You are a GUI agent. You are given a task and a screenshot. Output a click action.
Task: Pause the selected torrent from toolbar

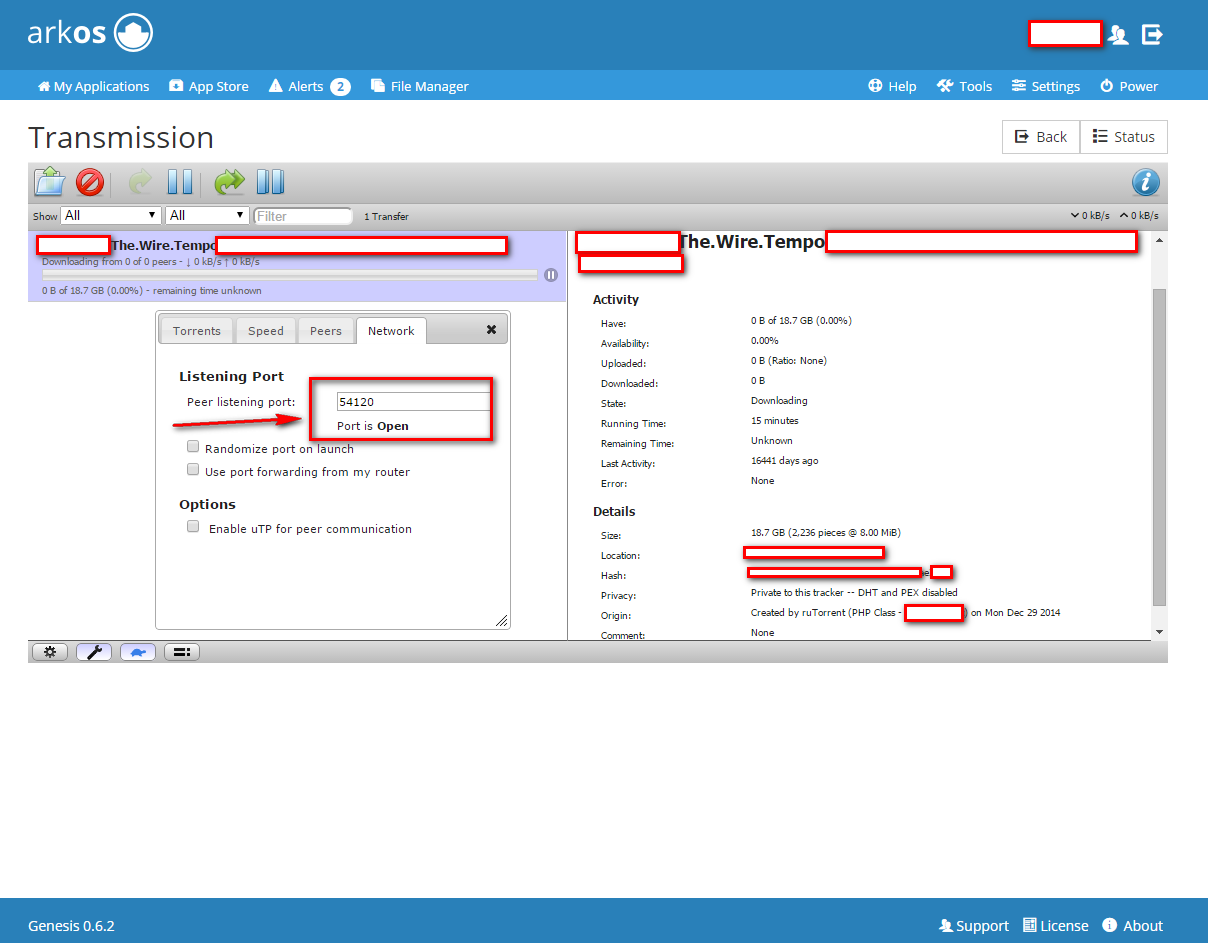tap(180, 182)
